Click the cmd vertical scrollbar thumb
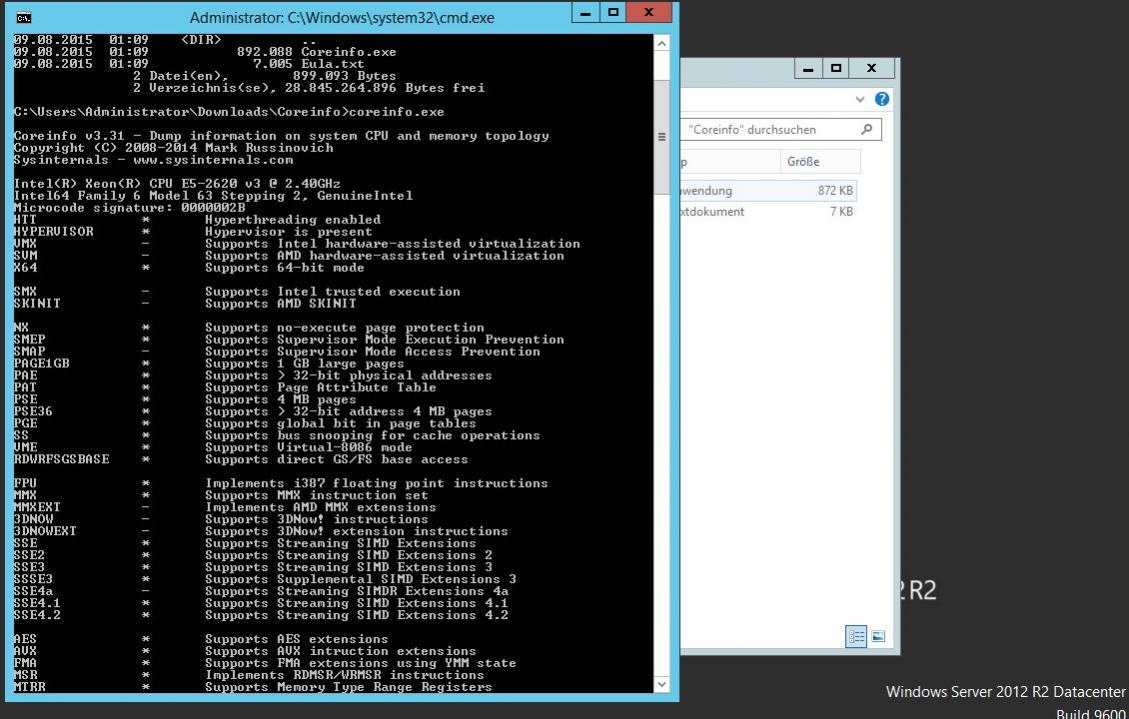 click(662, 137)
